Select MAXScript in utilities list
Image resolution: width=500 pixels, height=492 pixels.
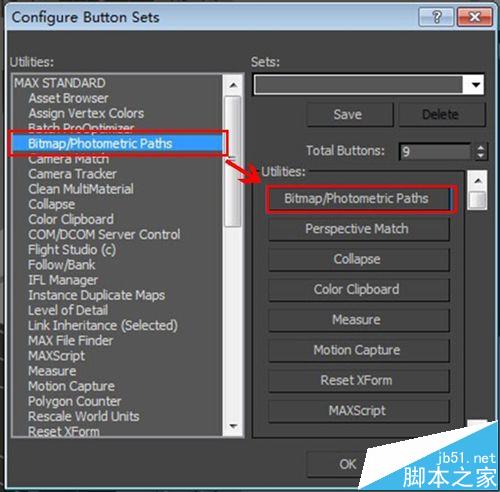coord(57,356)
